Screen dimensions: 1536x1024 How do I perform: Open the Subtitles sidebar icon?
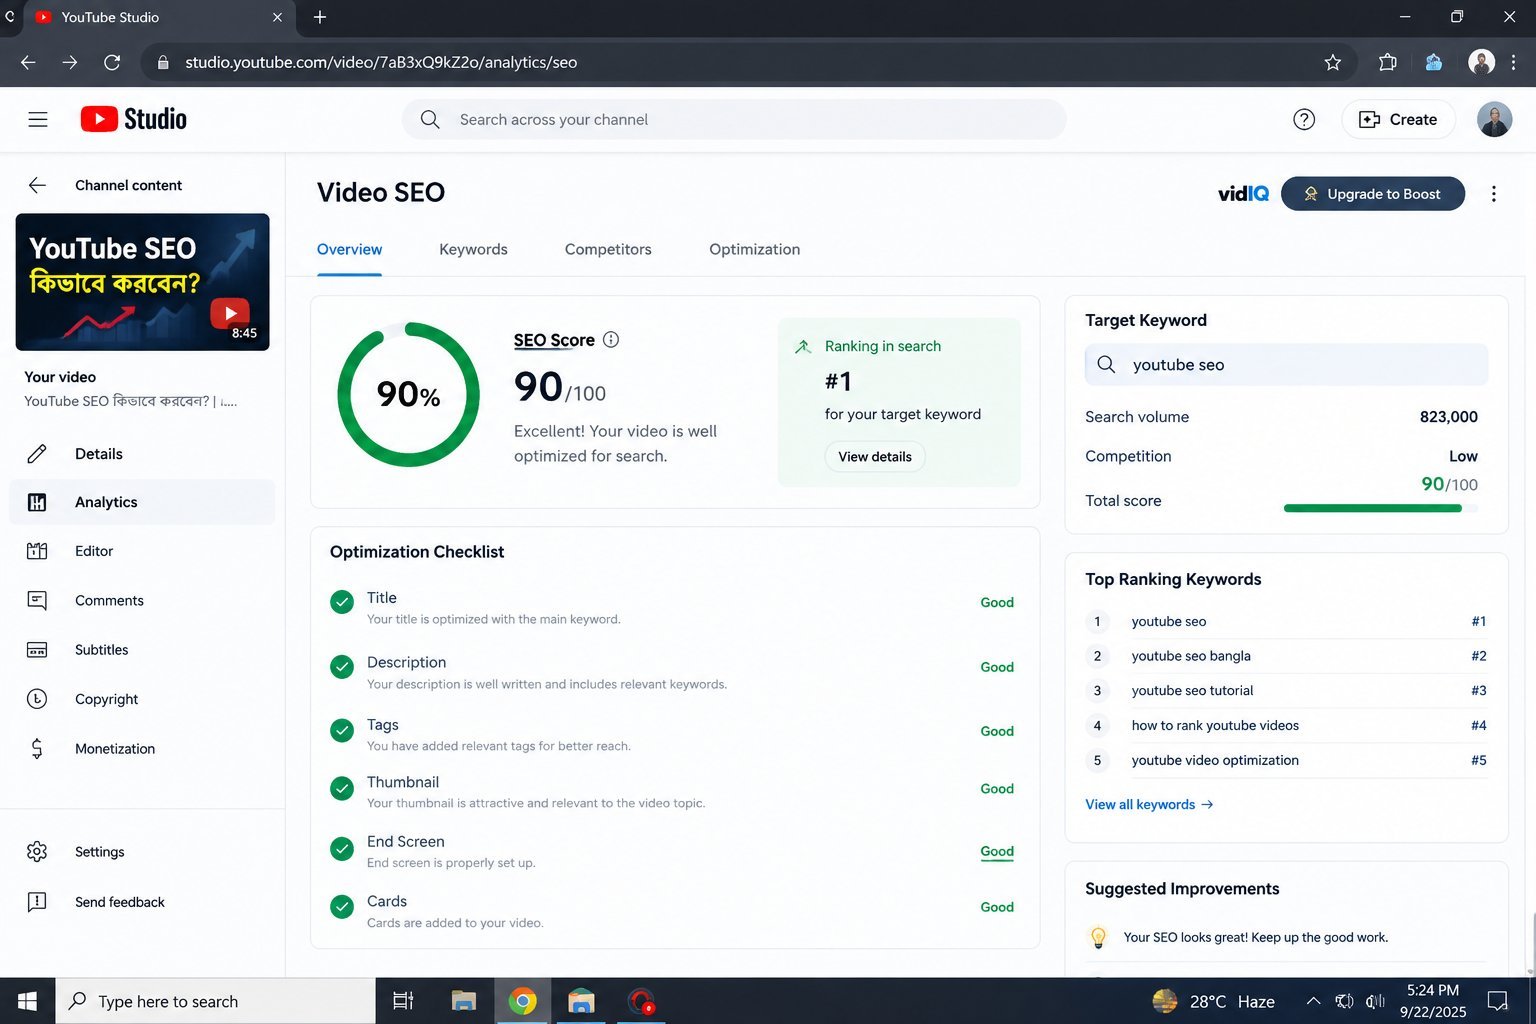[37, 650]
